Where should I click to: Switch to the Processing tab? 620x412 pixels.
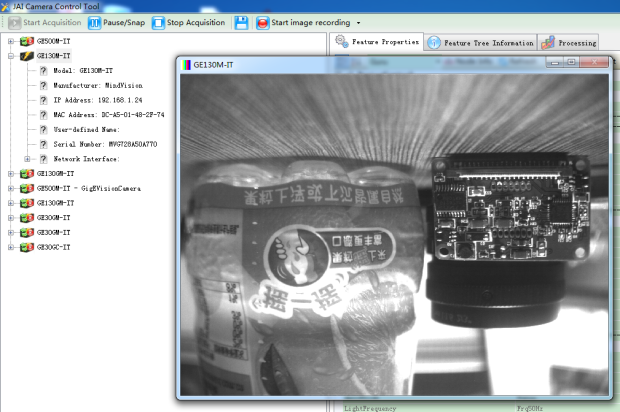569,43
